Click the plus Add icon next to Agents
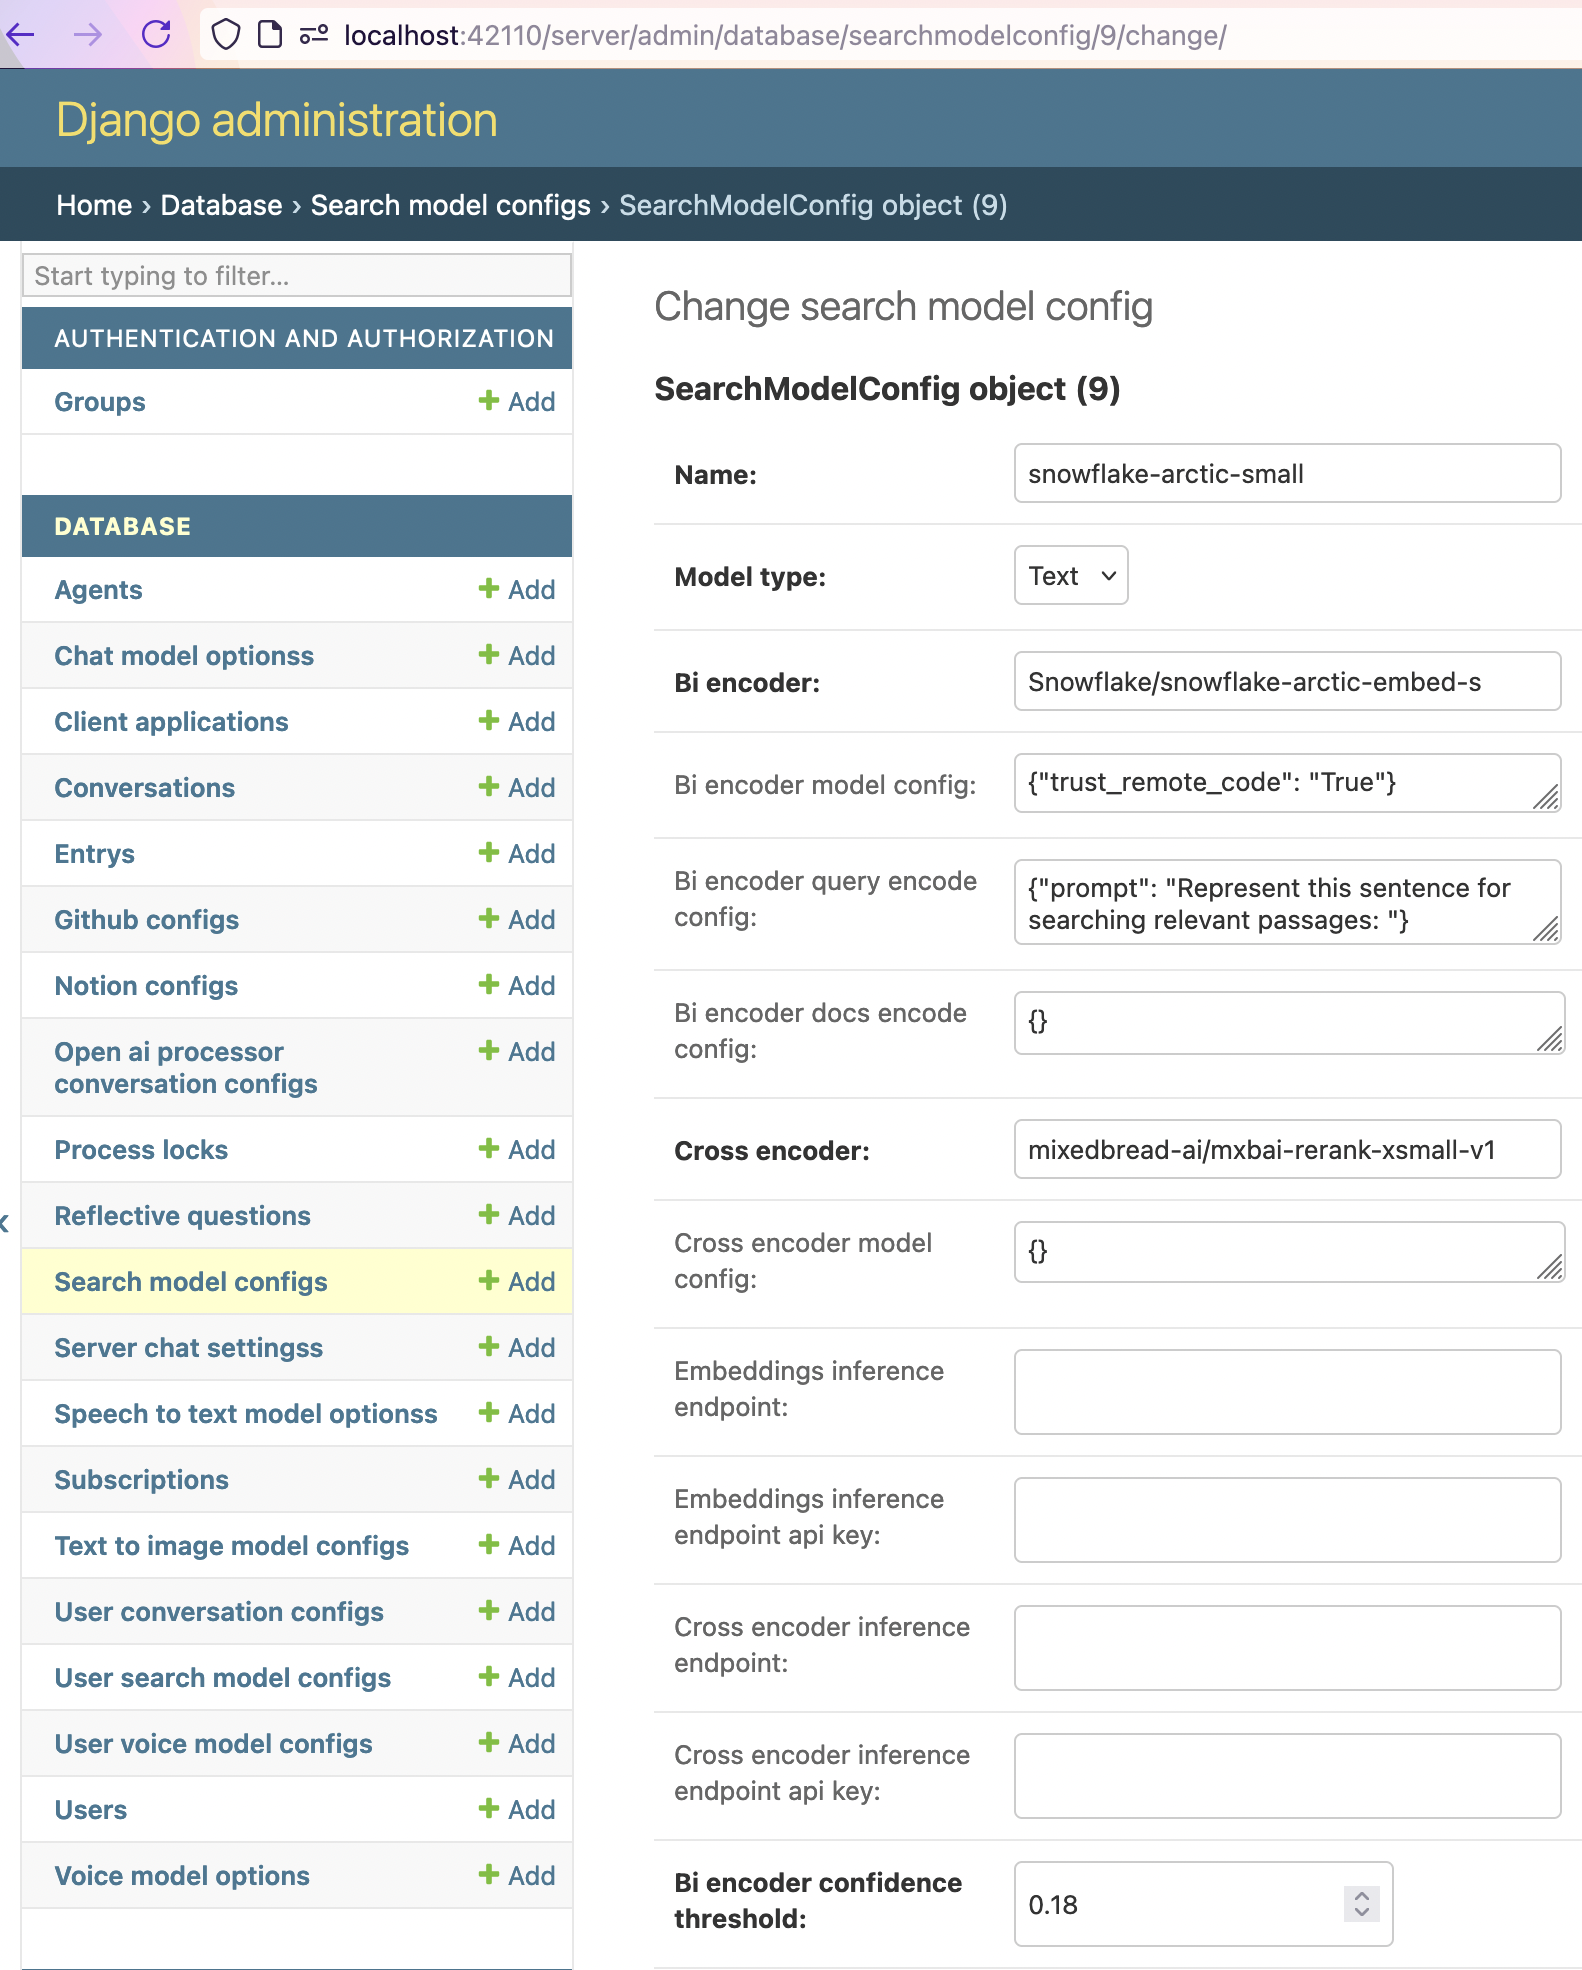The image size is (1582, 1970). click(x=488, y=589)
